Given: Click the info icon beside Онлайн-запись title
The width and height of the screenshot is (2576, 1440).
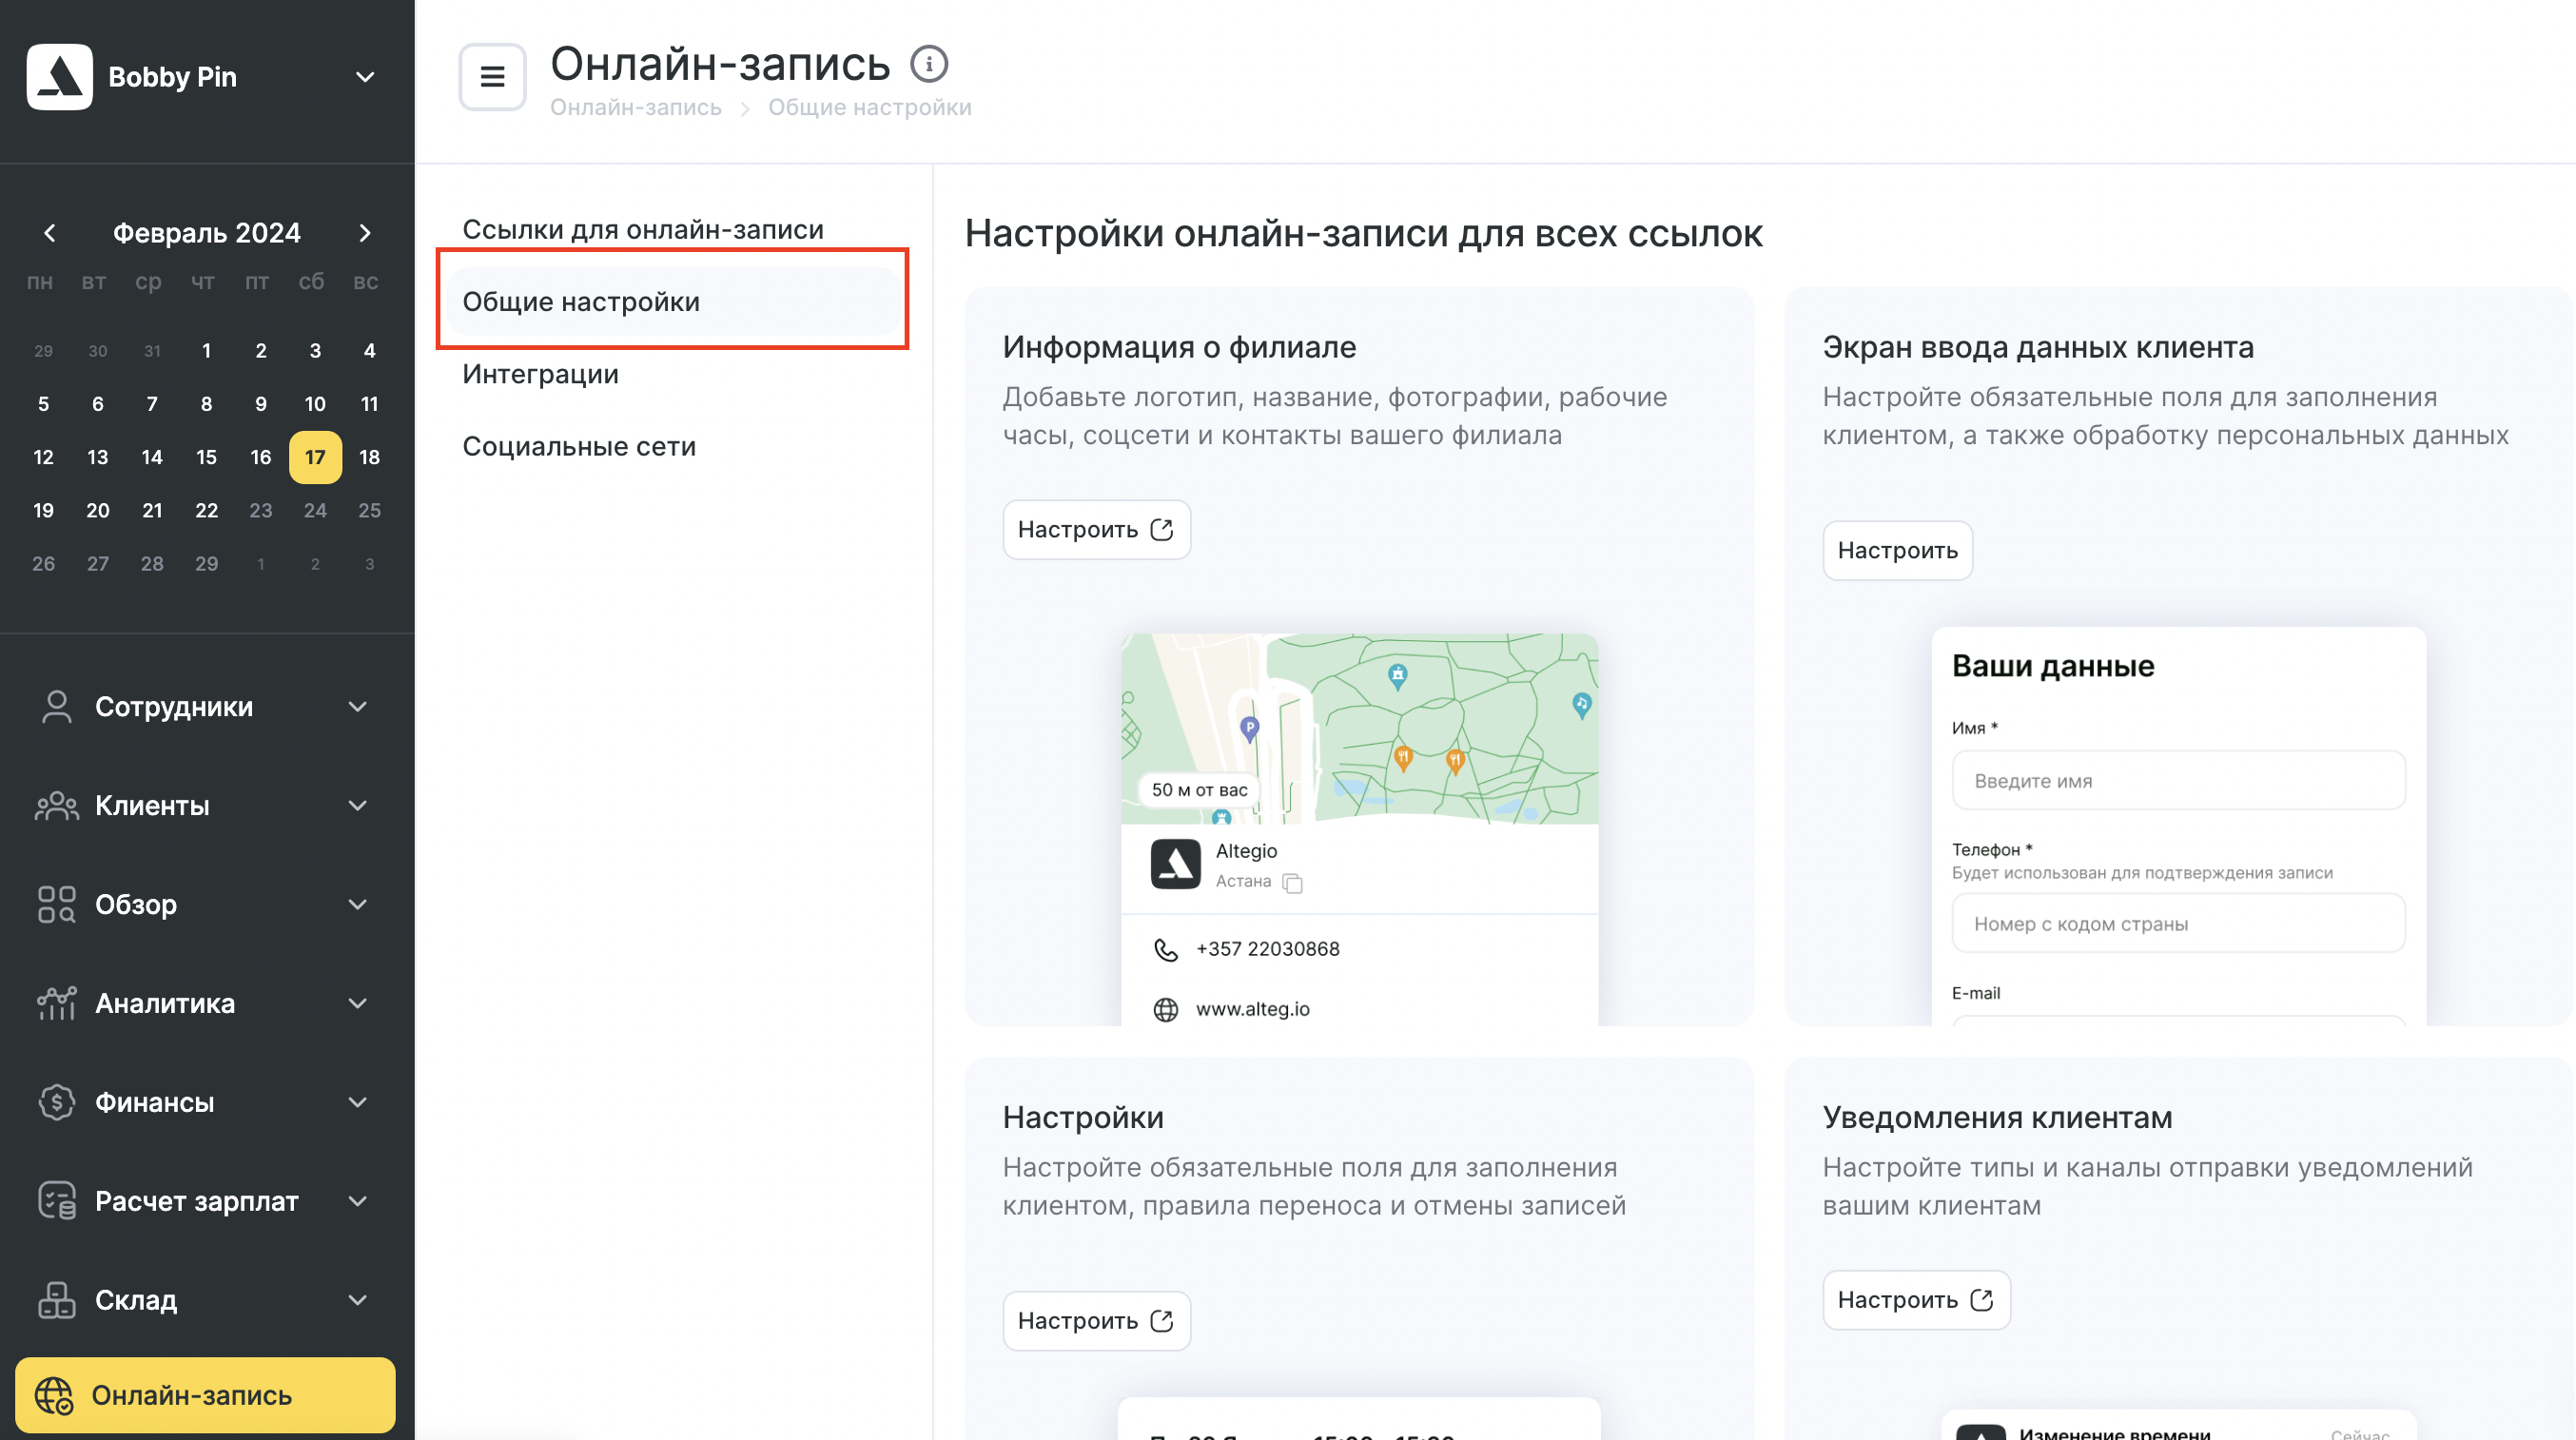Looking at the screenshot, I should pos(929,64).
